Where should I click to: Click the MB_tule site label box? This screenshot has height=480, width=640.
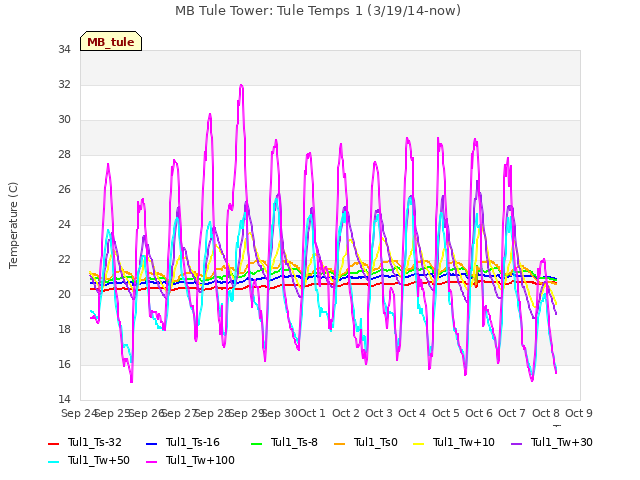click(111, 42)
